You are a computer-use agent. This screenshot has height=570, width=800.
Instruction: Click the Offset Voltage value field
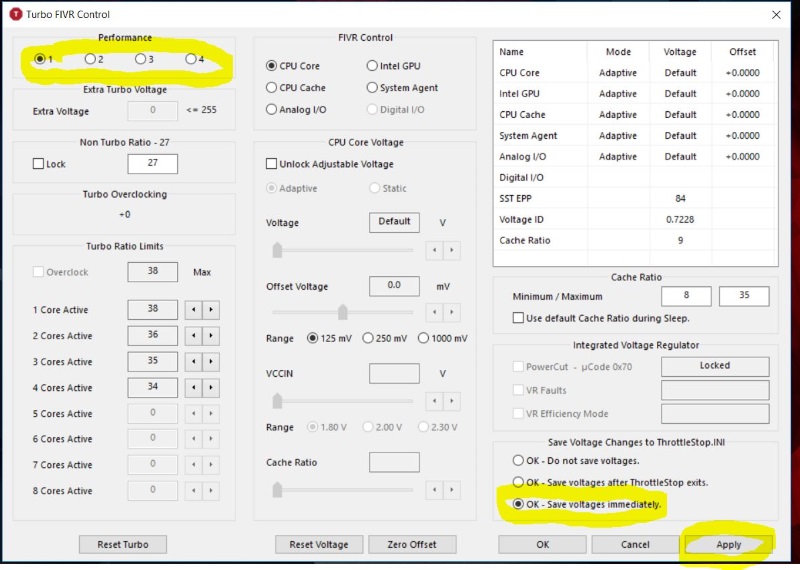click(394, 286)
